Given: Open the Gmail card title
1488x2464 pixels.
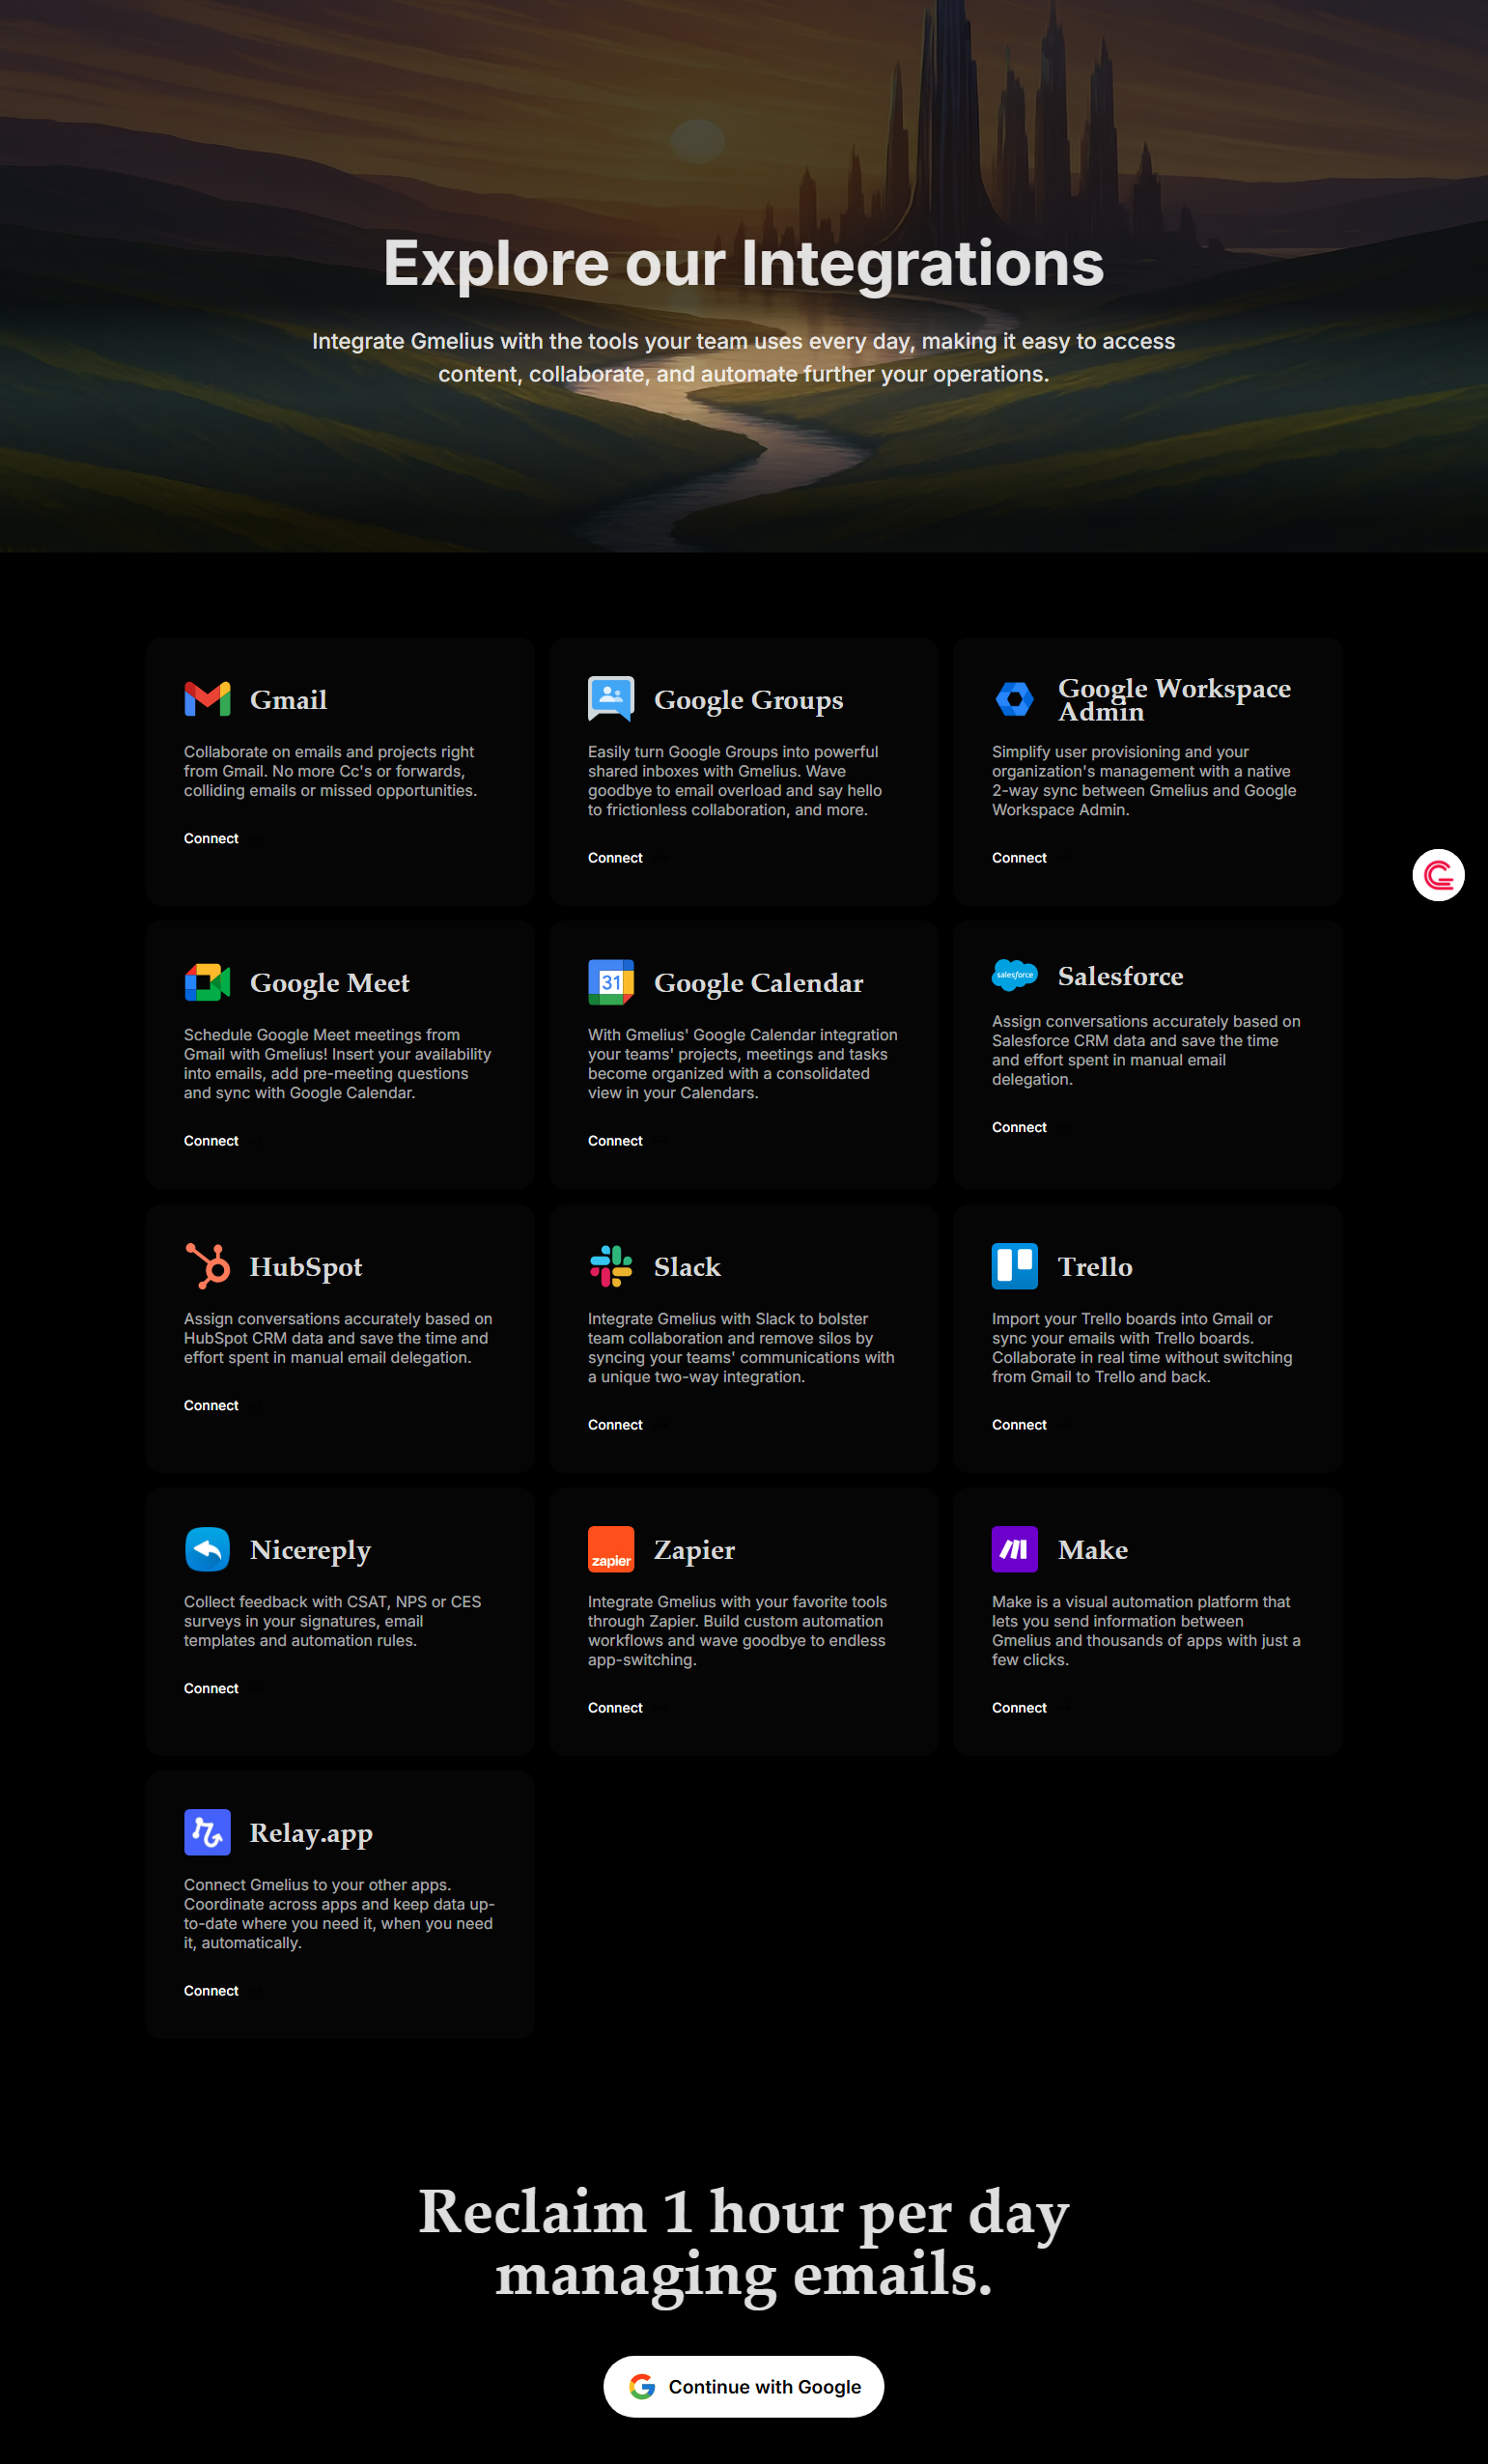Looking at the screenshot, I should (x=288, y=699).
